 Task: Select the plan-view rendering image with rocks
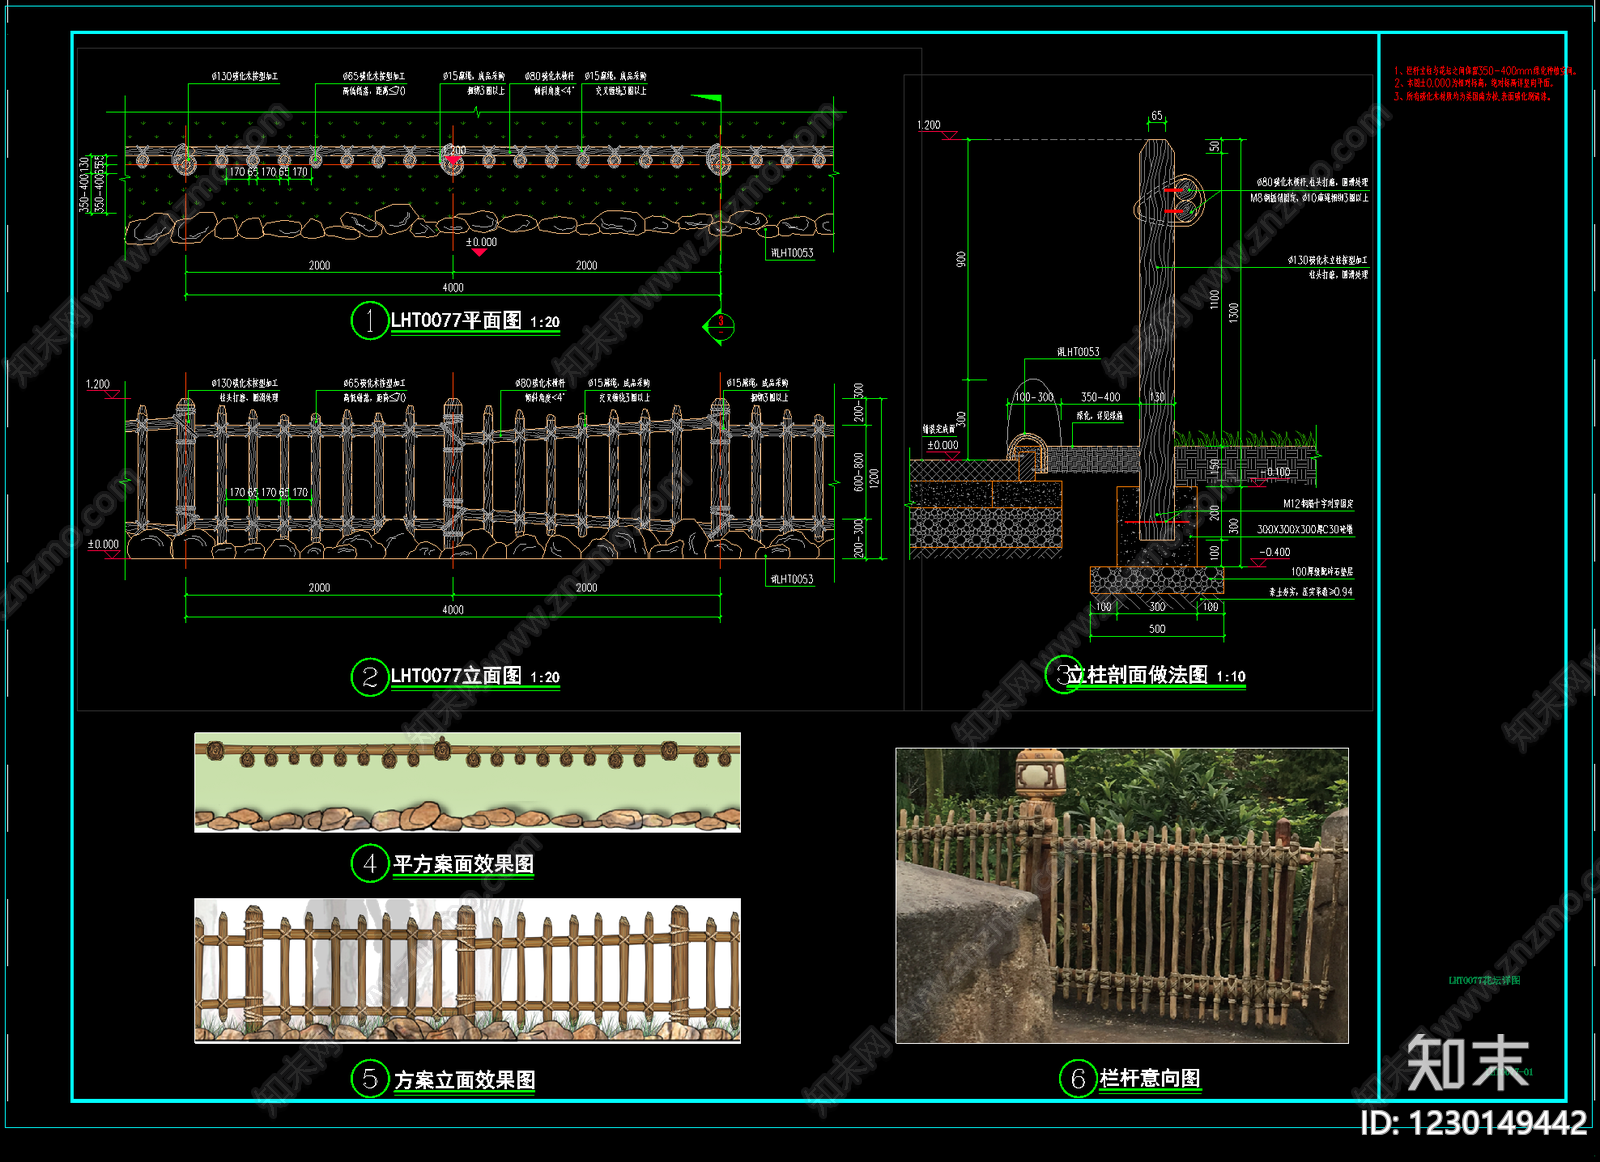pyautogui.click(x=467, y=782)
